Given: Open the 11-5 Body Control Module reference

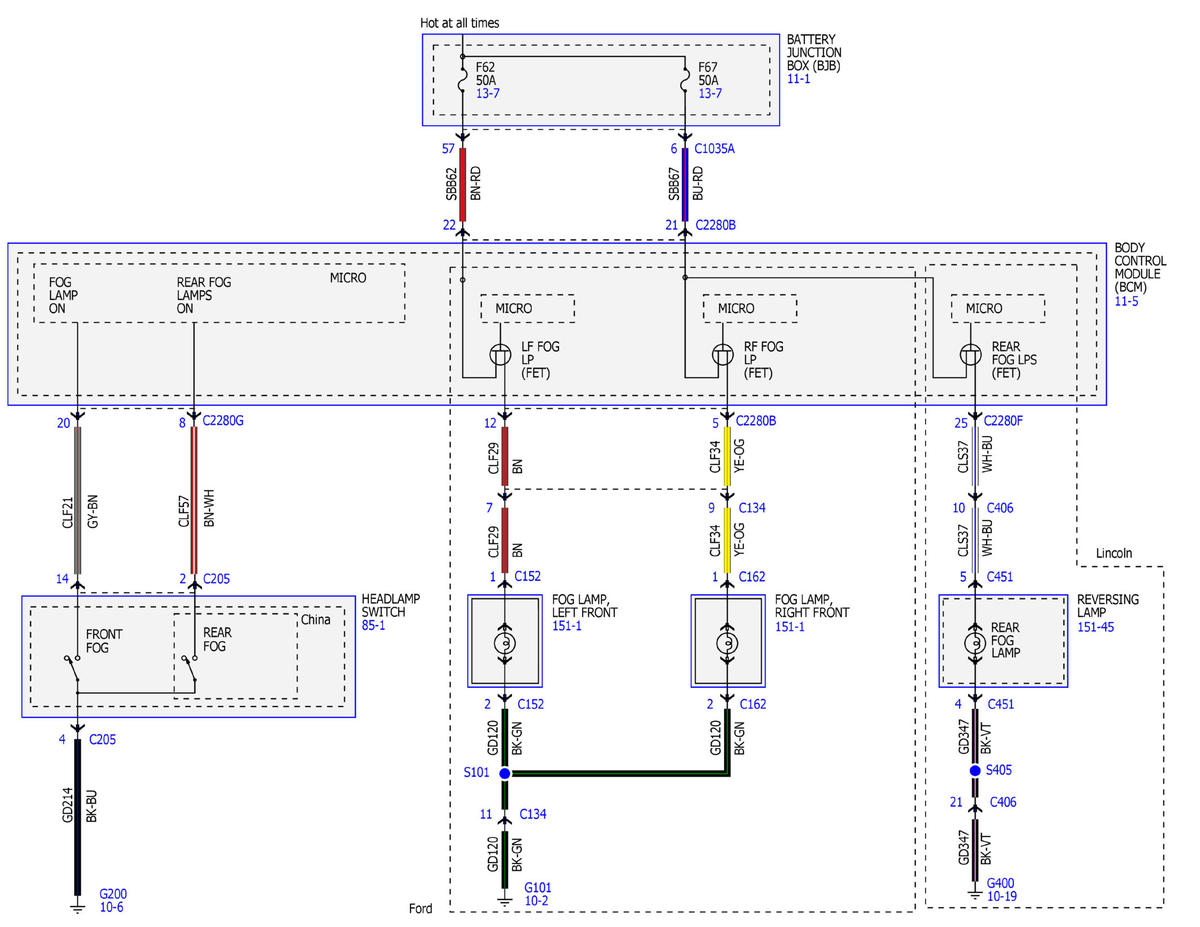Looking at the screenshot, I should [1126, 300].
